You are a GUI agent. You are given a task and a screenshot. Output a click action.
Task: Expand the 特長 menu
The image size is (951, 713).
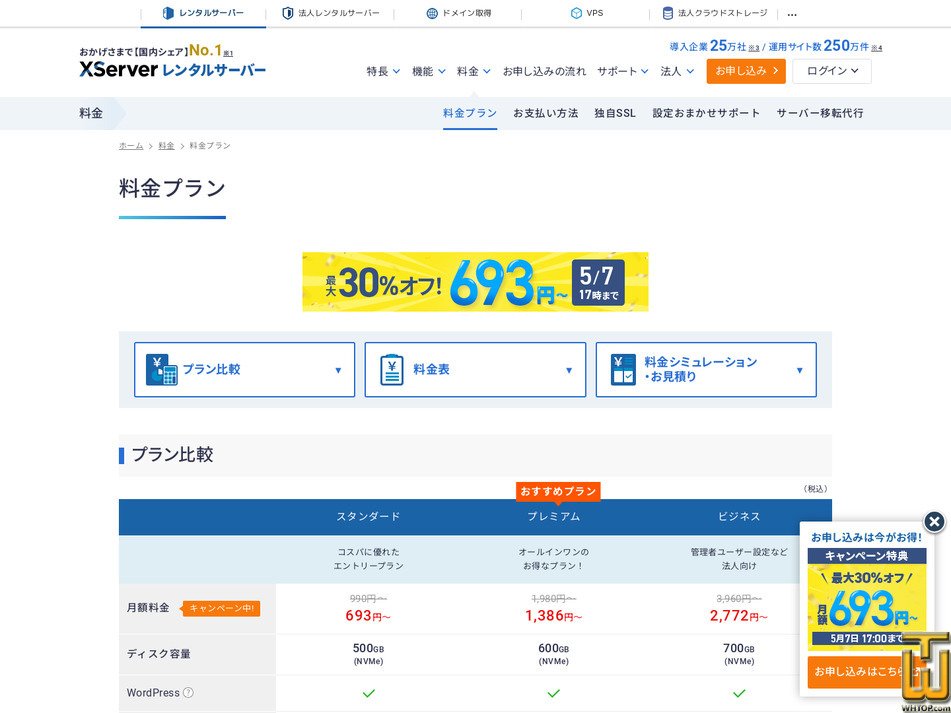(383, 72)
